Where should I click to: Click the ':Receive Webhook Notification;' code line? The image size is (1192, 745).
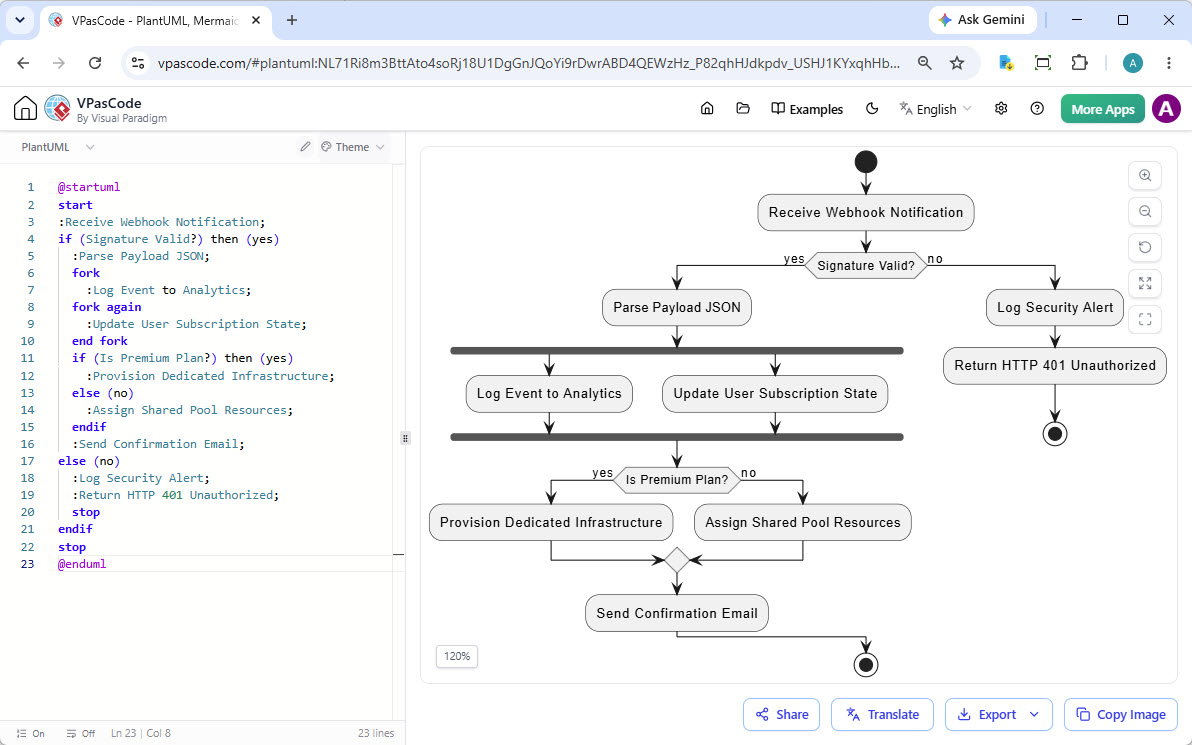(161, 222)
